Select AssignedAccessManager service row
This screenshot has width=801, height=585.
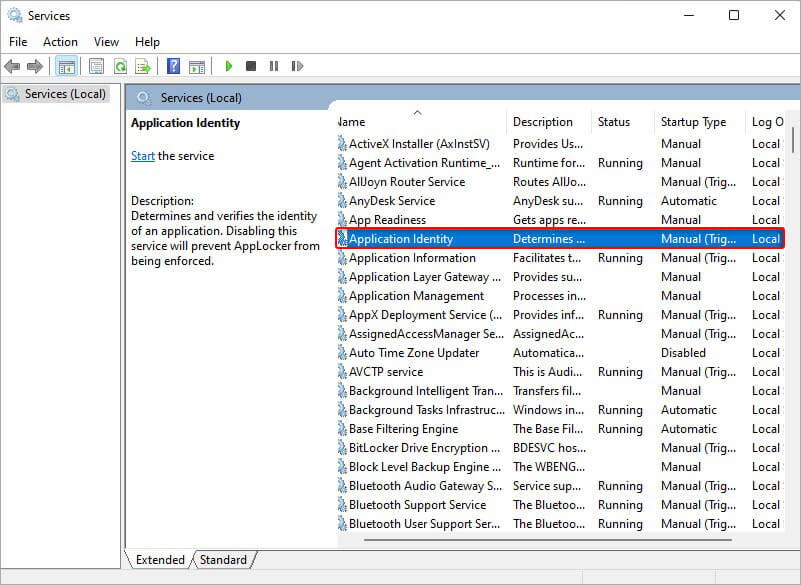coord(560,334)
